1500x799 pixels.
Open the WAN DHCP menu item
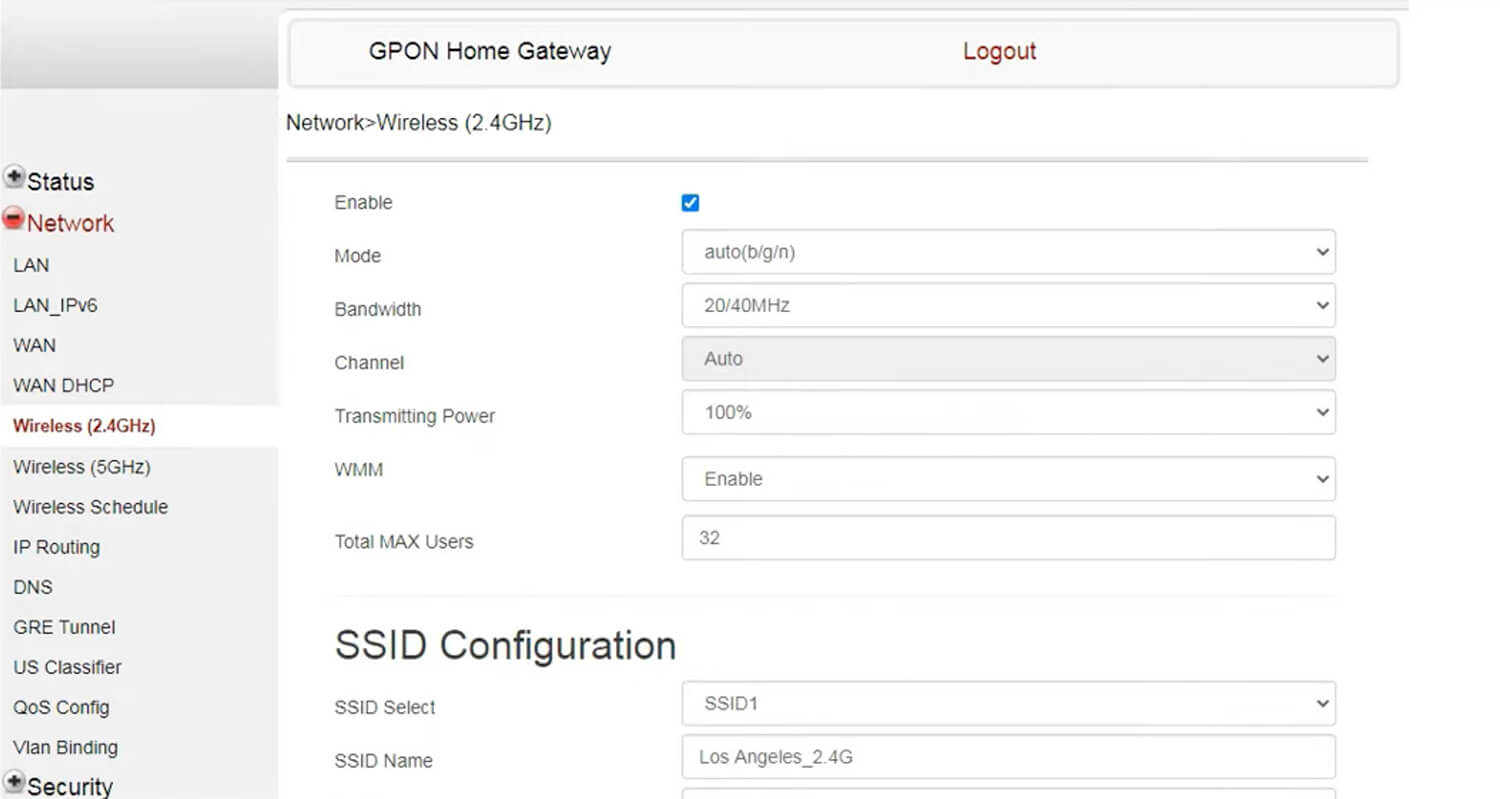coord(63,385)
